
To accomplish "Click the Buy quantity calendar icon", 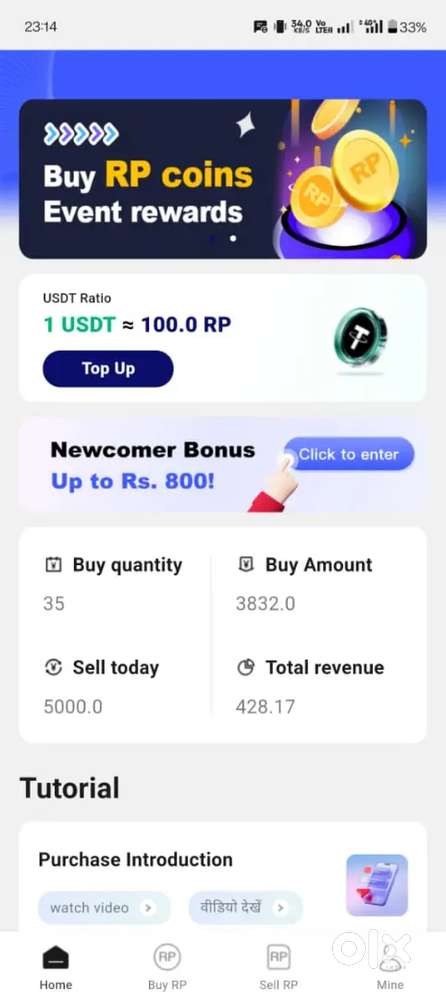I will (x=54, y=564).
